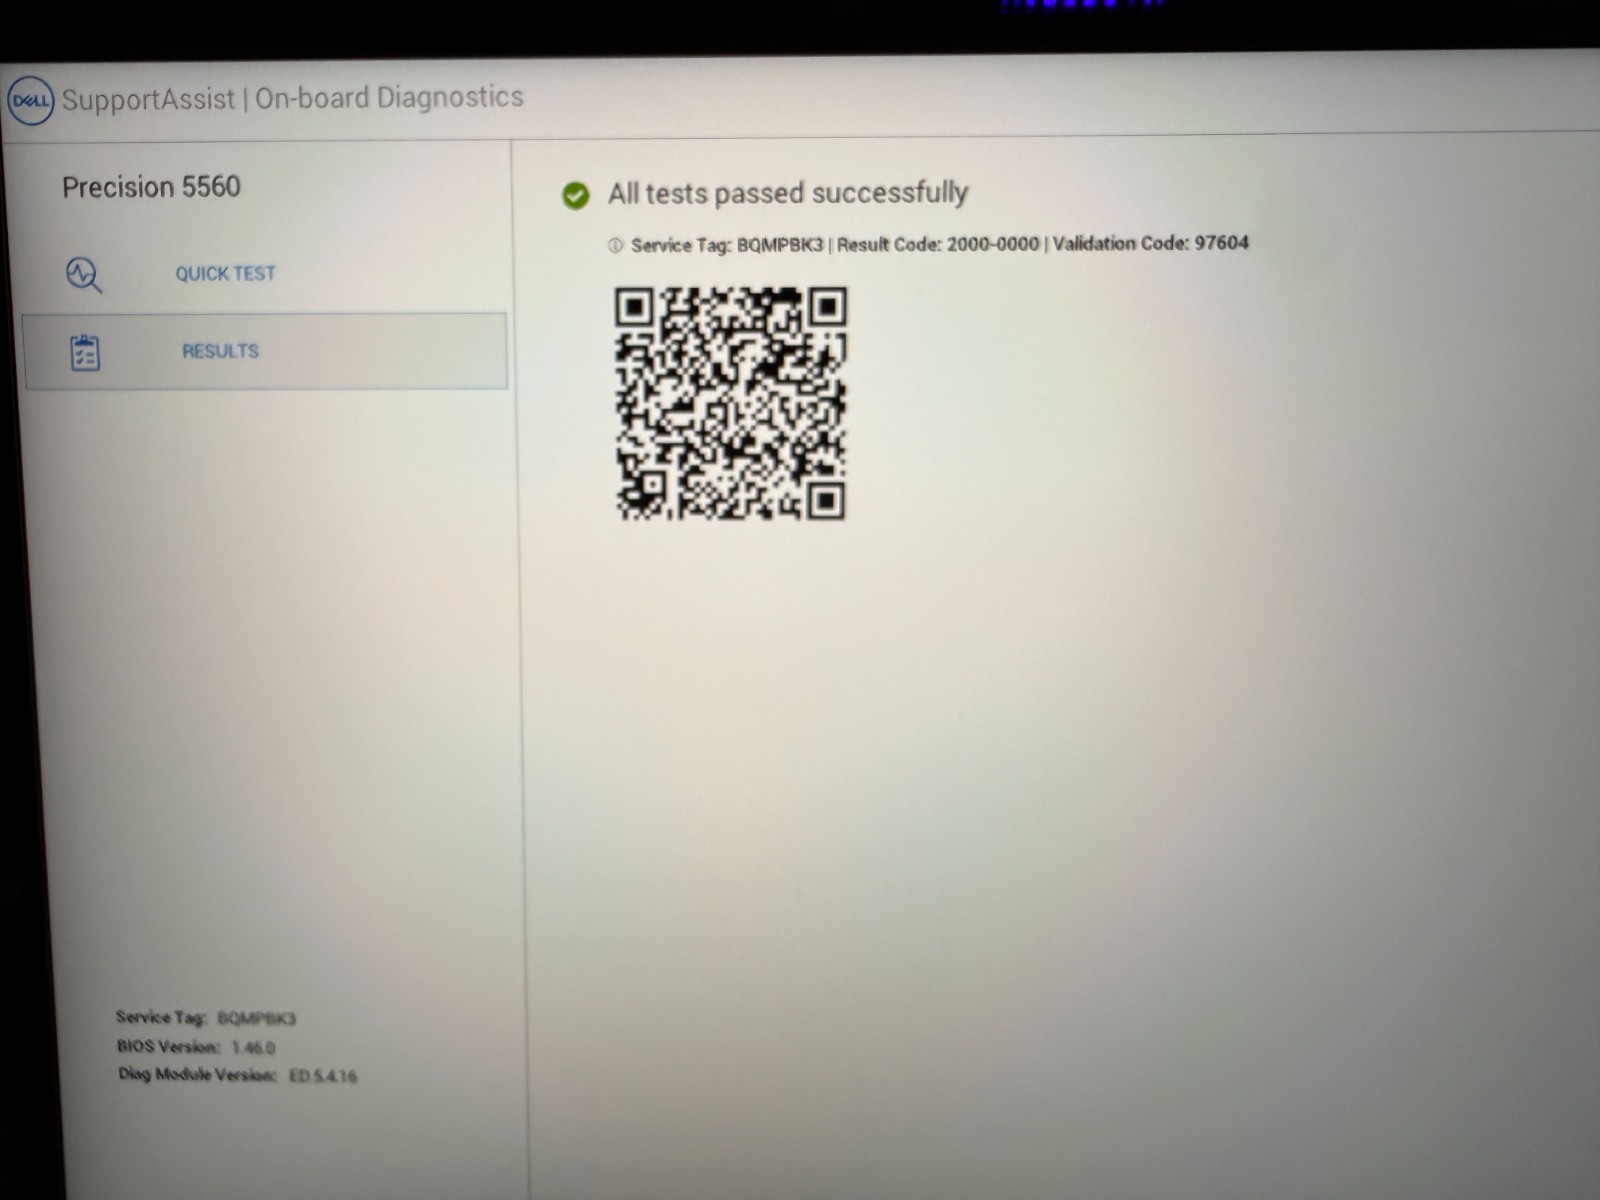Click the 'Result Code: 2000-0000' text
The width and height of the screenshot is (1600, 1200).
click(938, 244)
